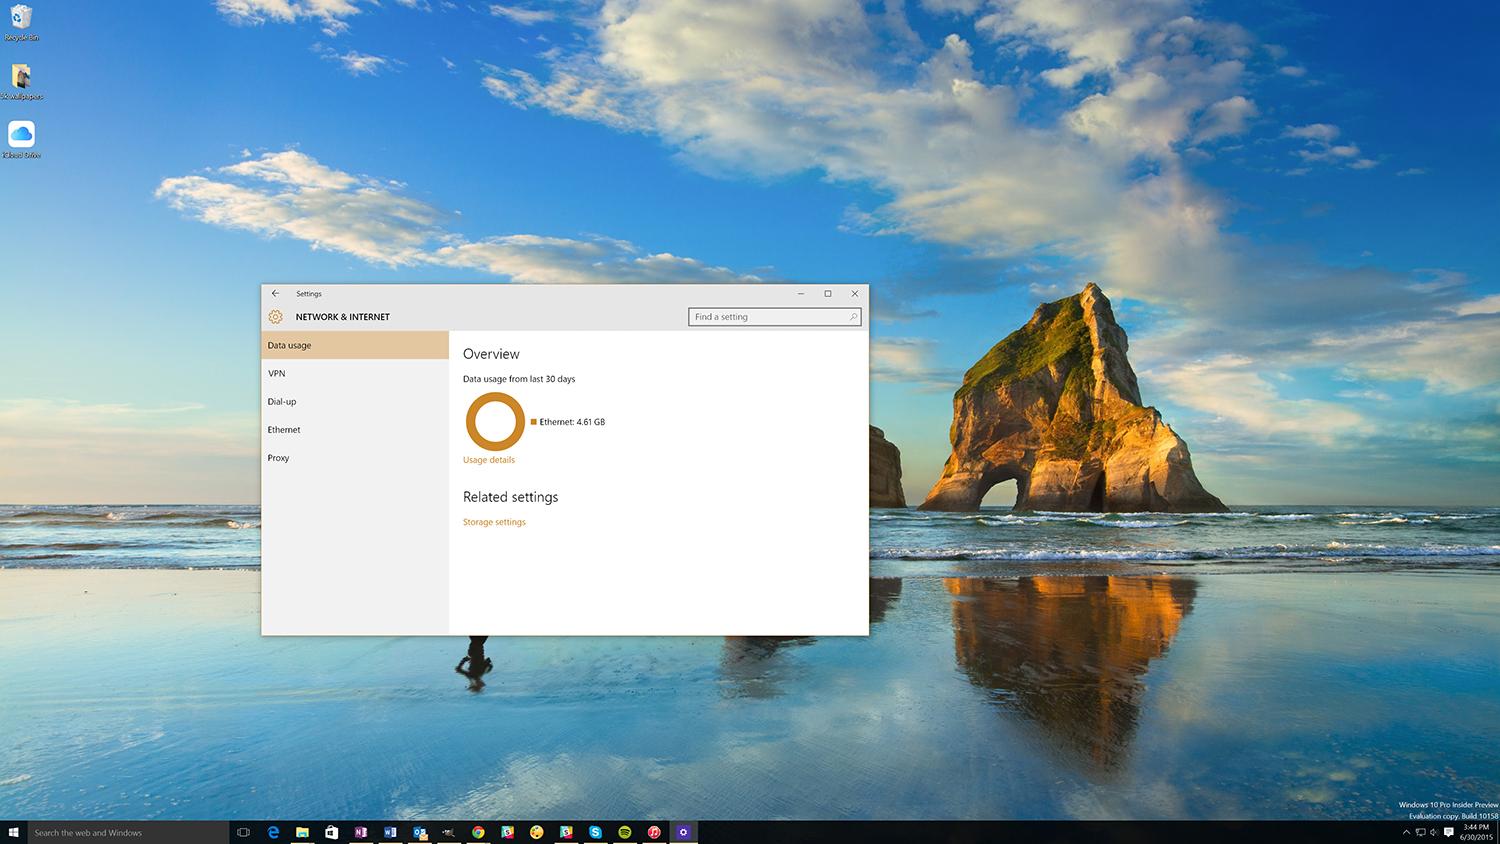Viewport: 1500px width, 844px height.
Task: Open the Store from the taskbar
Action: coord(331,832)
